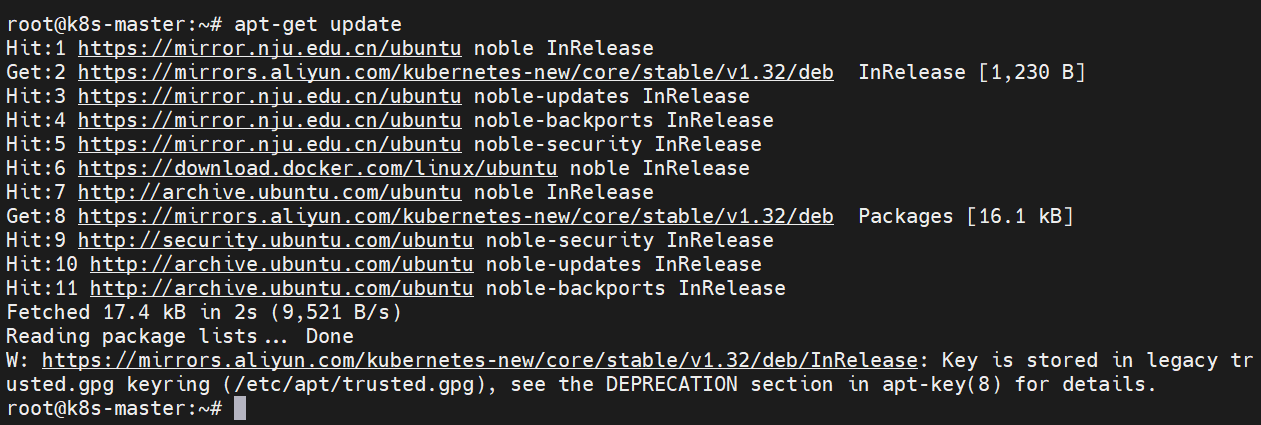
Task: Click the terminal cursor block at the prompt
Action: click(x=239, y=409)
